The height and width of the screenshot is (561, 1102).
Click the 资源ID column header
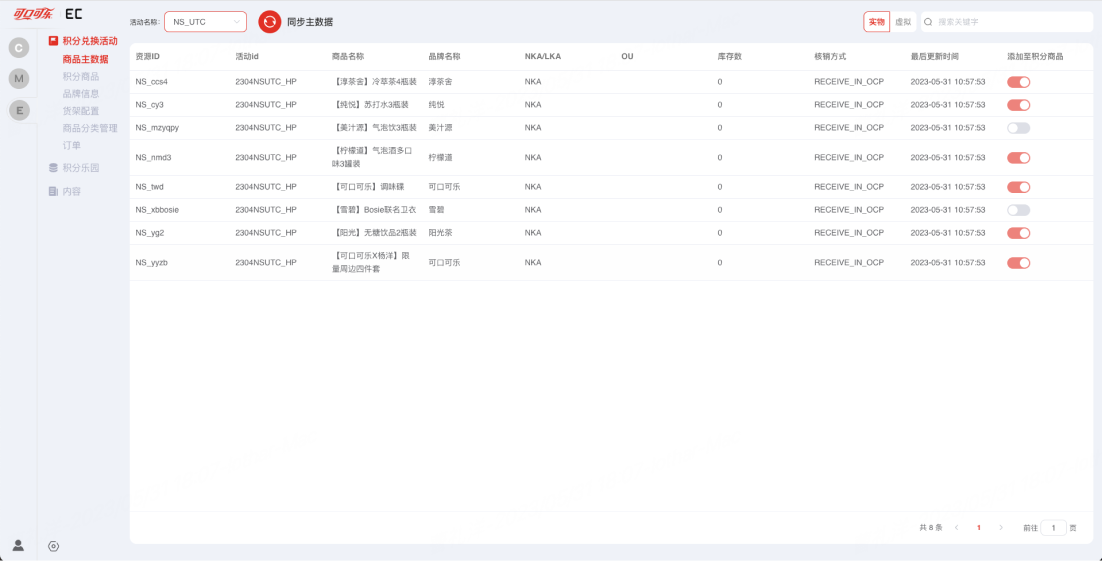pyautogui.click(x=148, y=56)
